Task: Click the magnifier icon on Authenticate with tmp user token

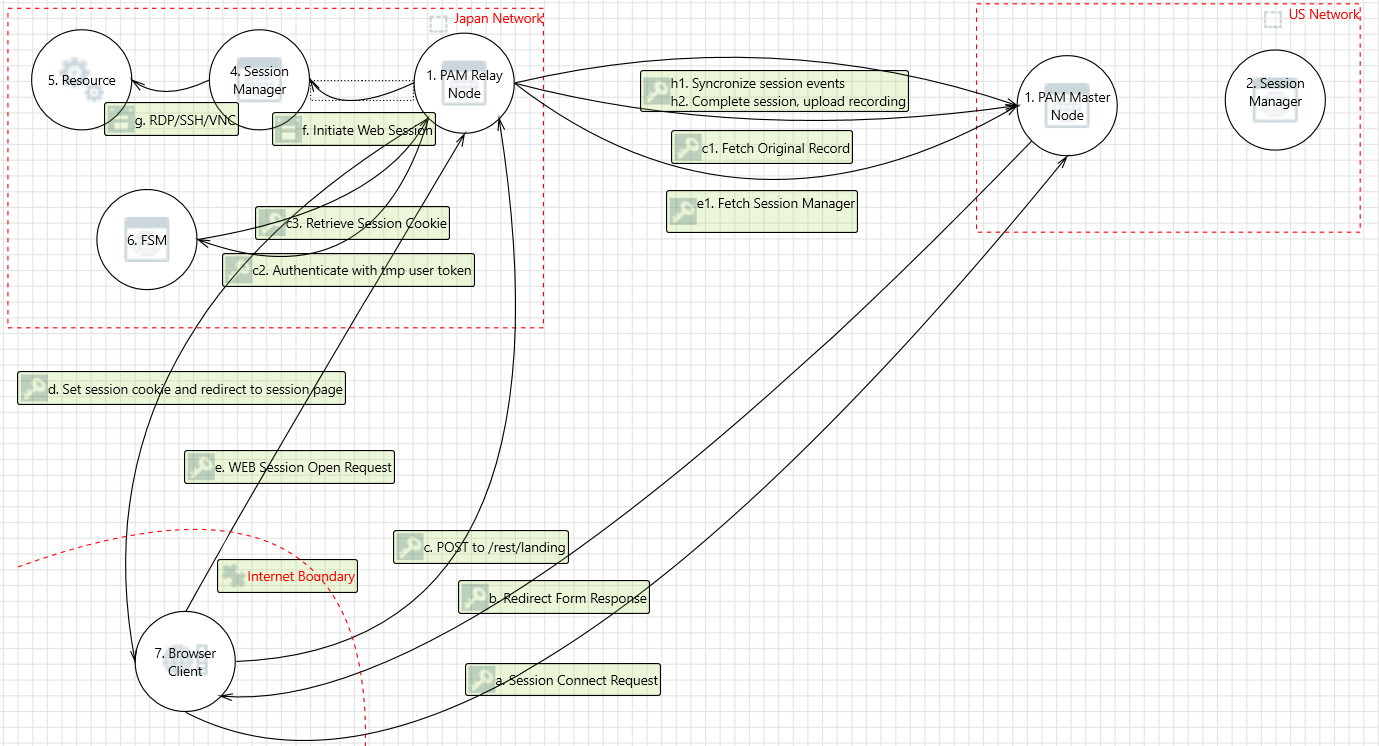Action: [x=238, y=269]
